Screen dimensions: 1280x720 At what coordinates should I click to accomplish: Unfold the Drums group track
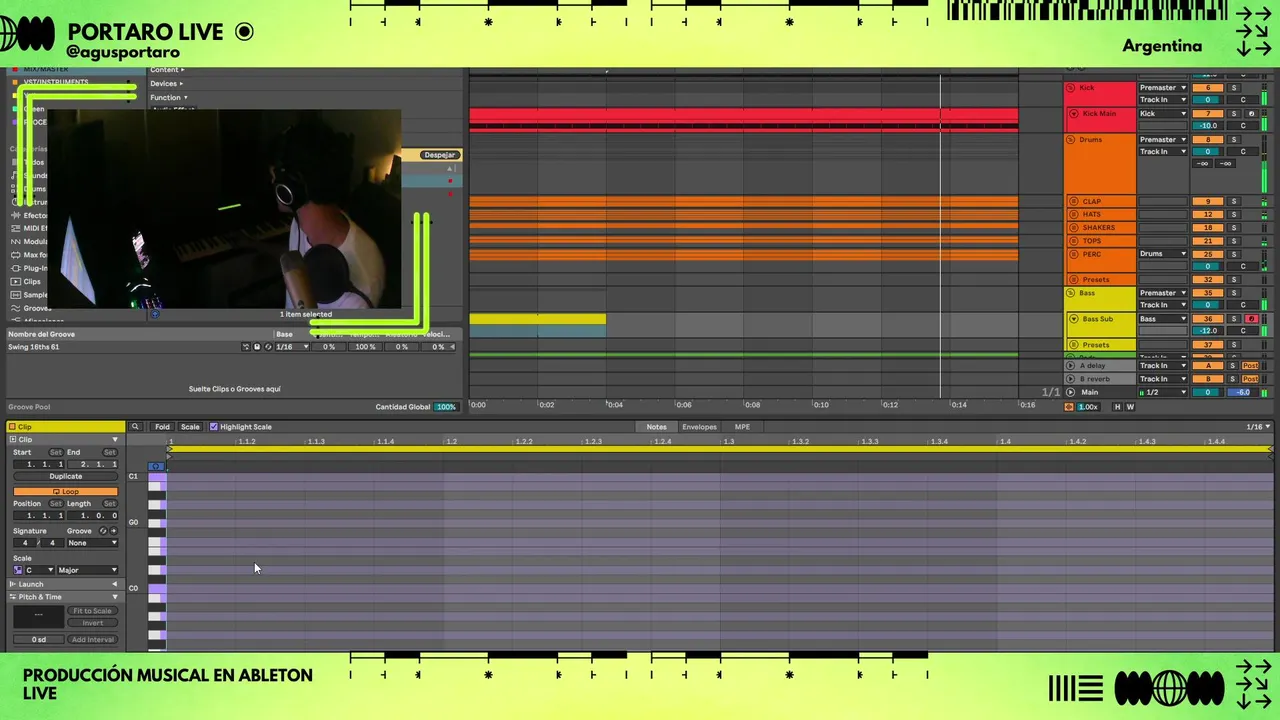tap(1071, 140)
